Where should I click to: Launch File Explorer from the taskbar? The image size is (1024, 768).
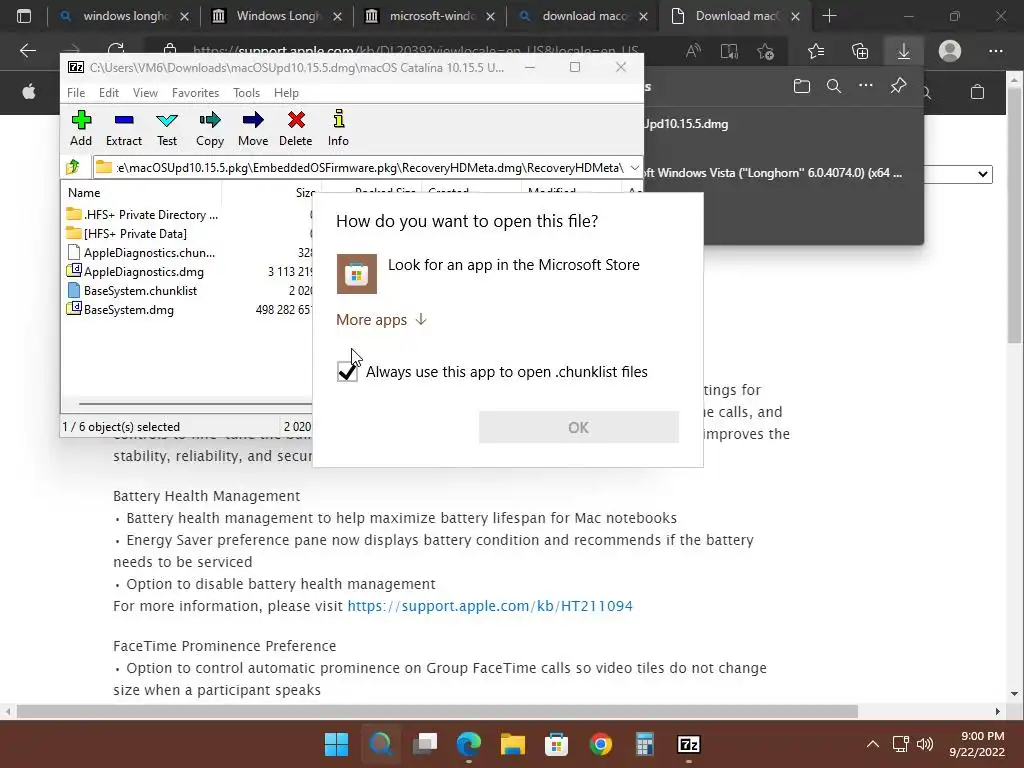point(513,744)
